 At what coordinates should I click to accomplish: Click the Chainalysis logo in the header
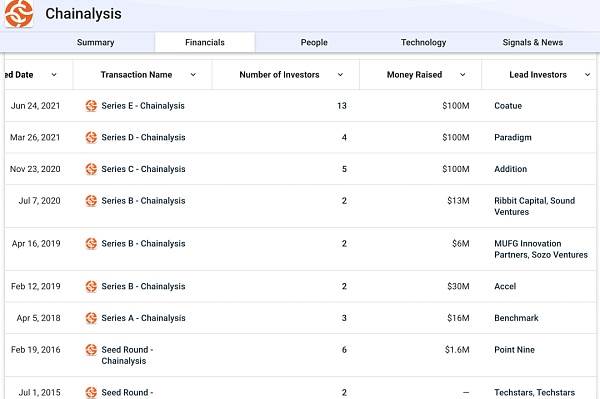click(18, 14)
